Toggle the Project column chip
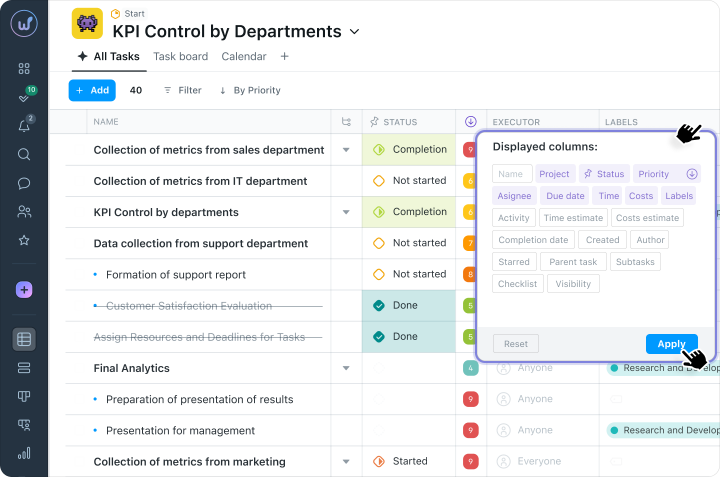The width and height of the screenshot is (720, 477). pos(554,174)
